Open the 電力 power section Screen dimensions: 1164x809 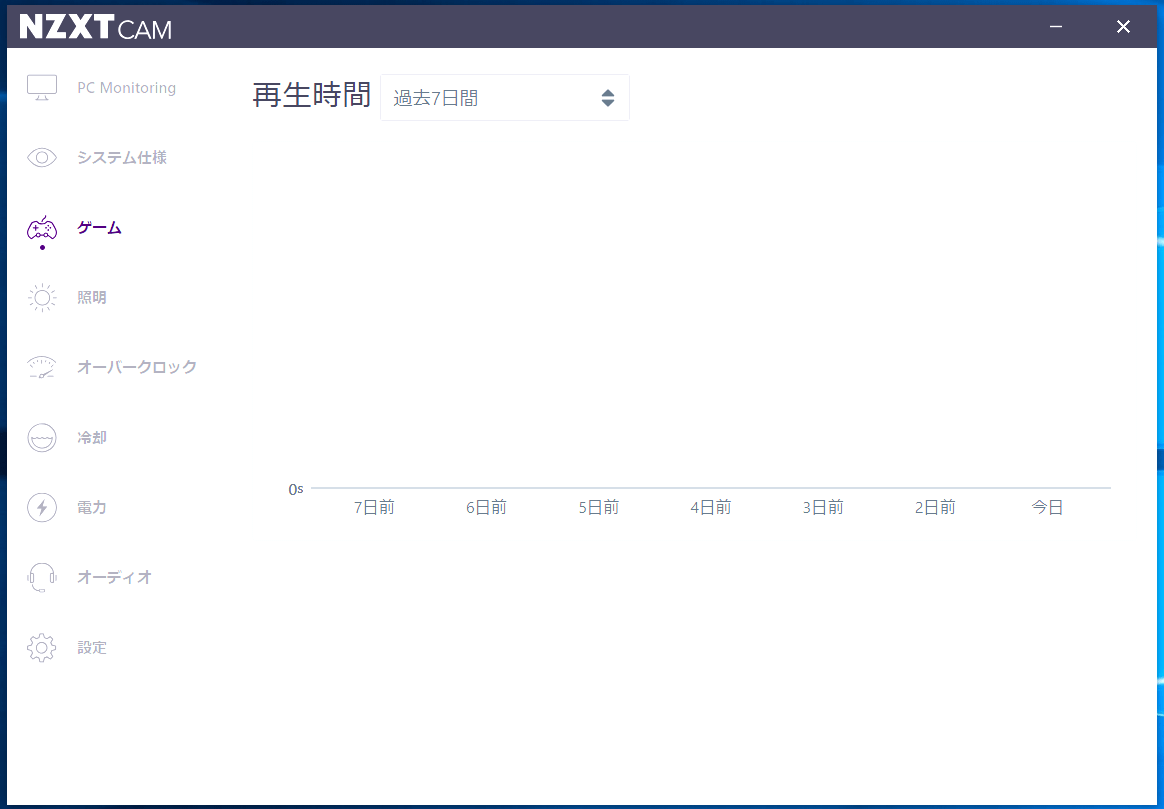pyautogui.click(x=92, y=508)
